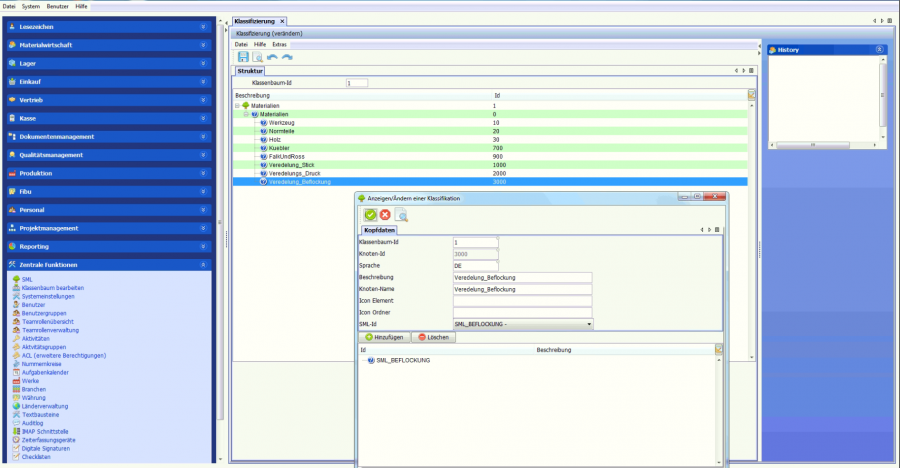Click the red X cancel icon in dialog
This screenshot has height=468, width=900.
pyautogui.click(x=385, y=215)
